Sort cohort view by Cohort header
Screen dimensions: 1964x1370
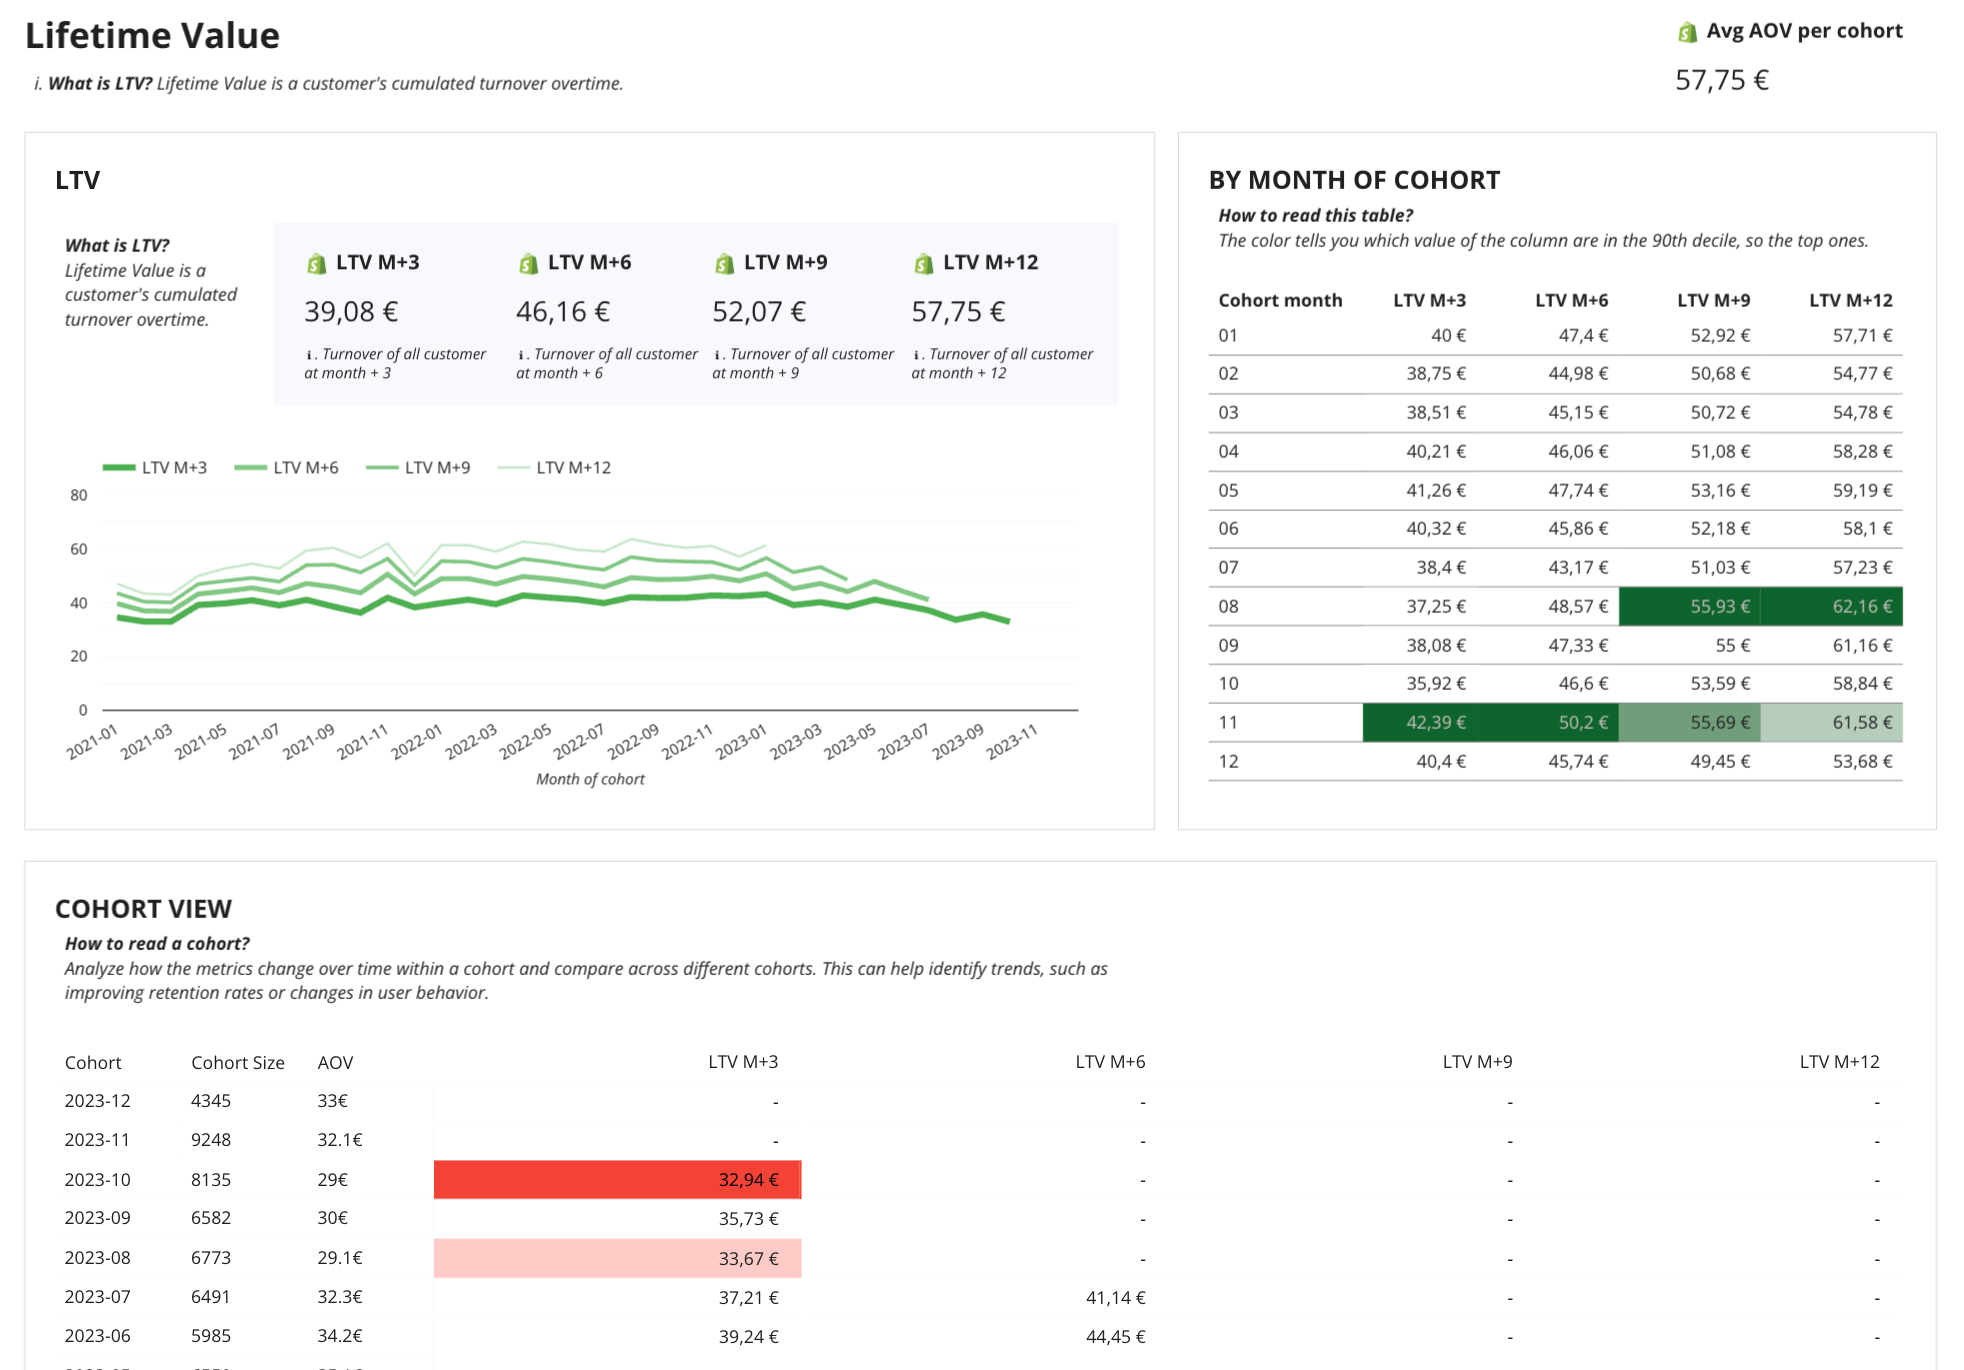pos(93,1062)
